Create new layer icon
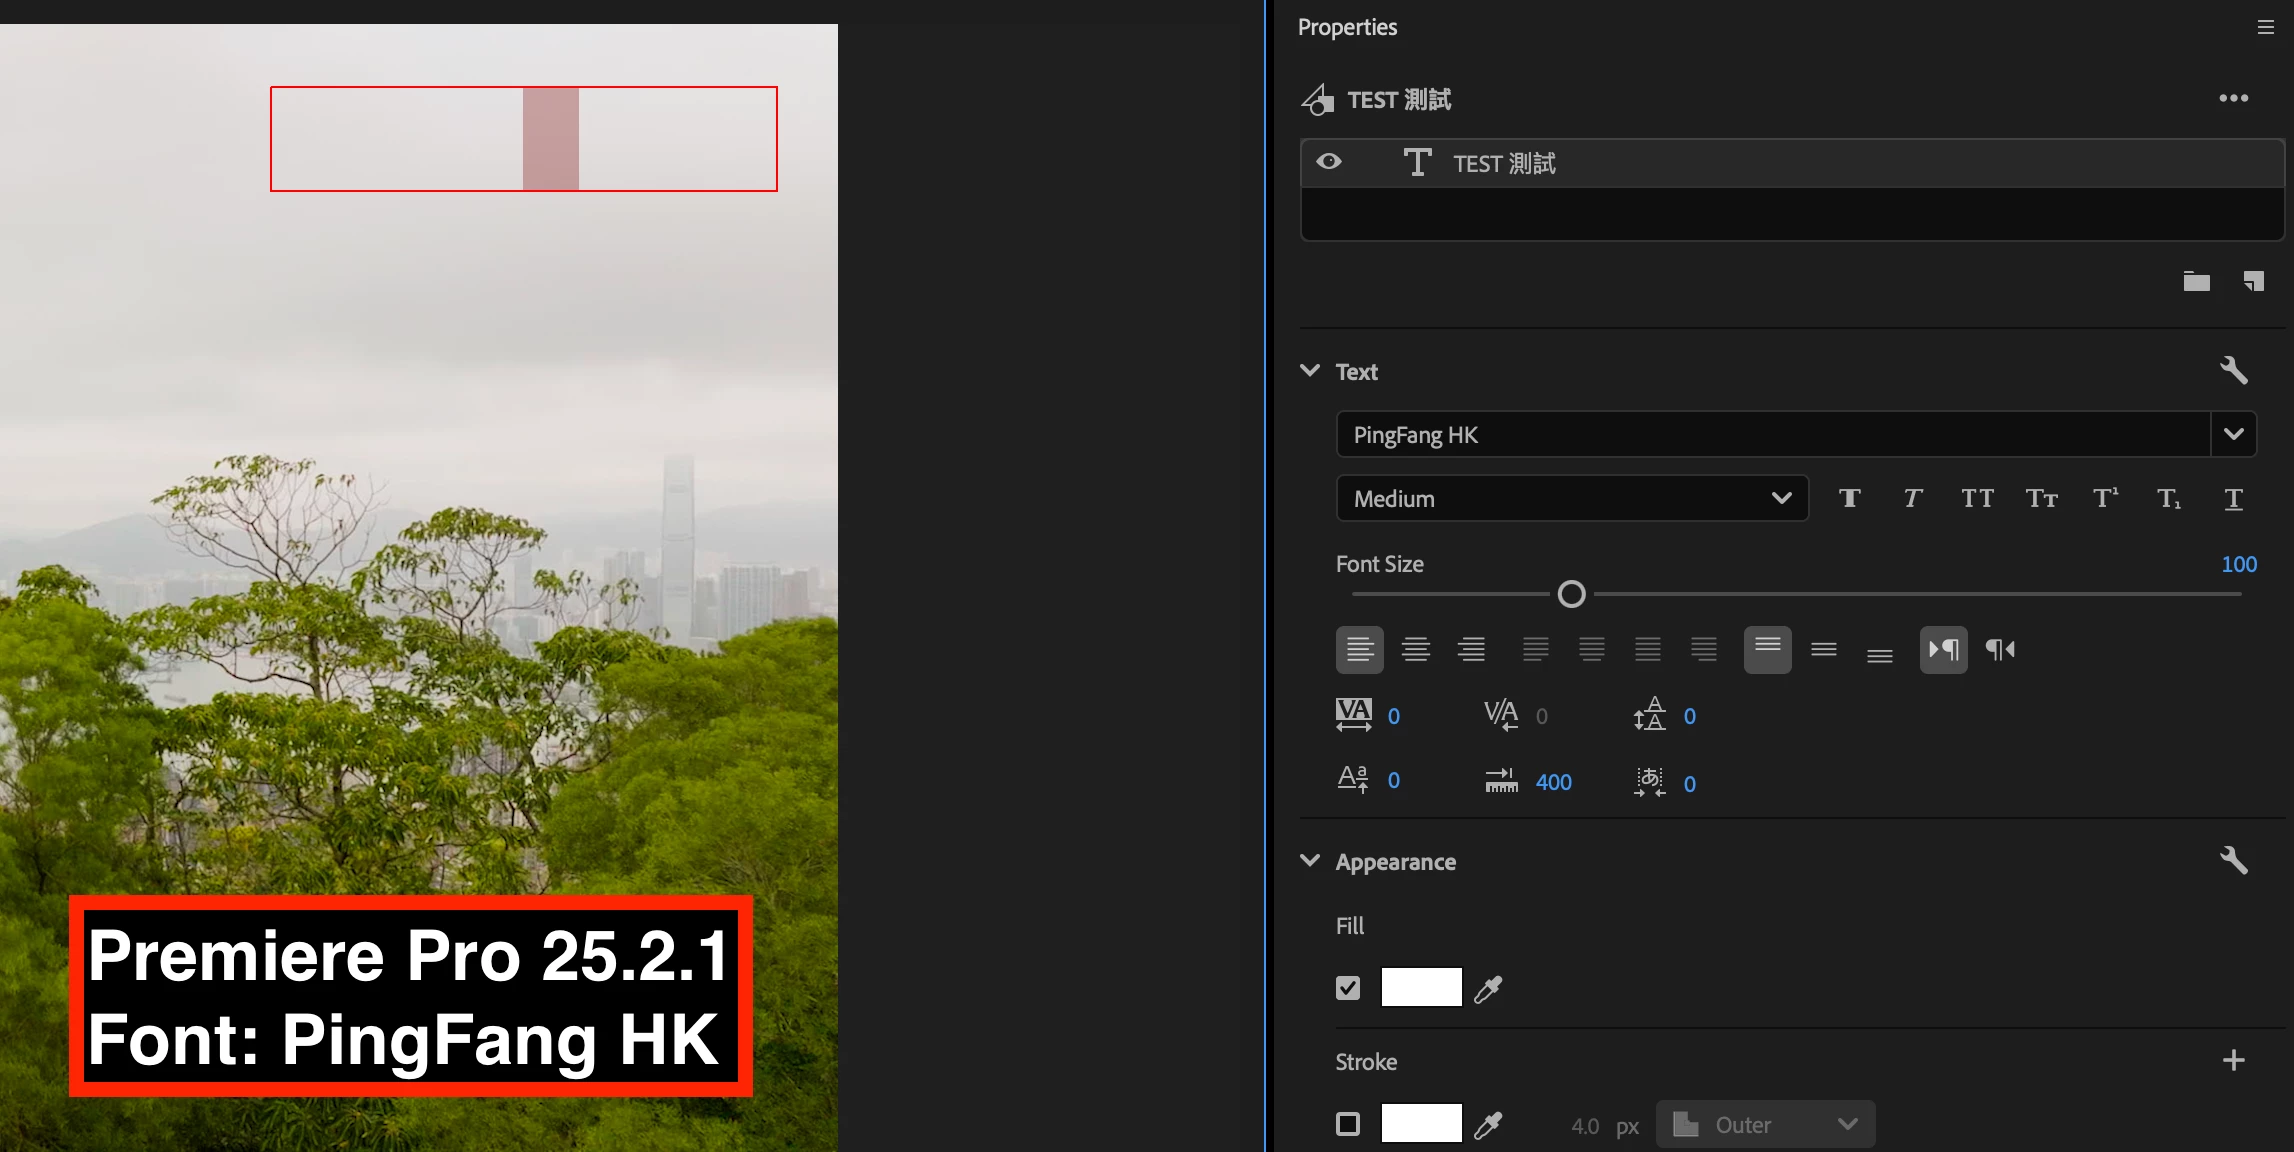The width and height of the screenshot is (2294, 1152). coord(2253,281)
